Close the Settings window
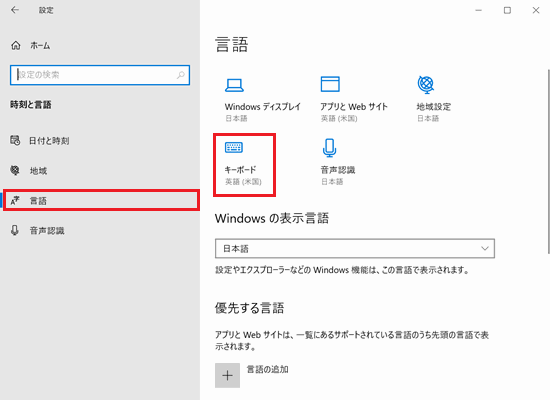The height and width of the screenshot is (400, 550). (536, 10)
